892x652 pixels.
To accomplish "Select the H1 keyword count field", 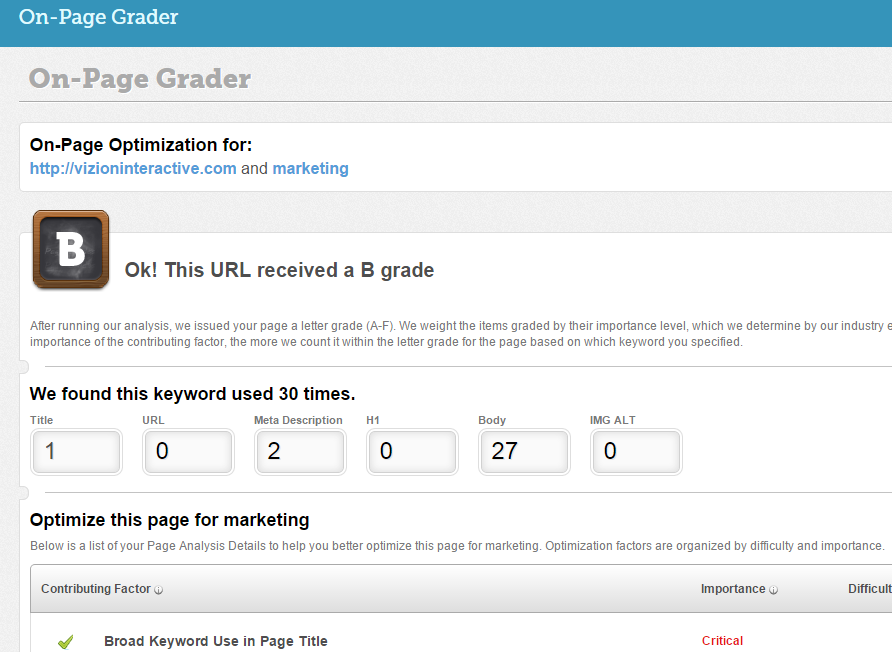I will [412, 452].
